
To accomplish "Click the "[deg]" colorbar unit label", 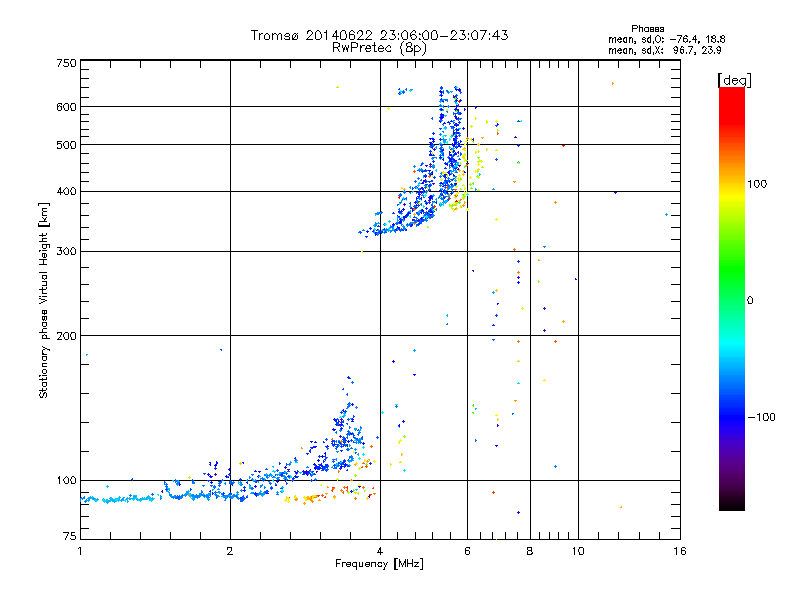I will [734, 80].
